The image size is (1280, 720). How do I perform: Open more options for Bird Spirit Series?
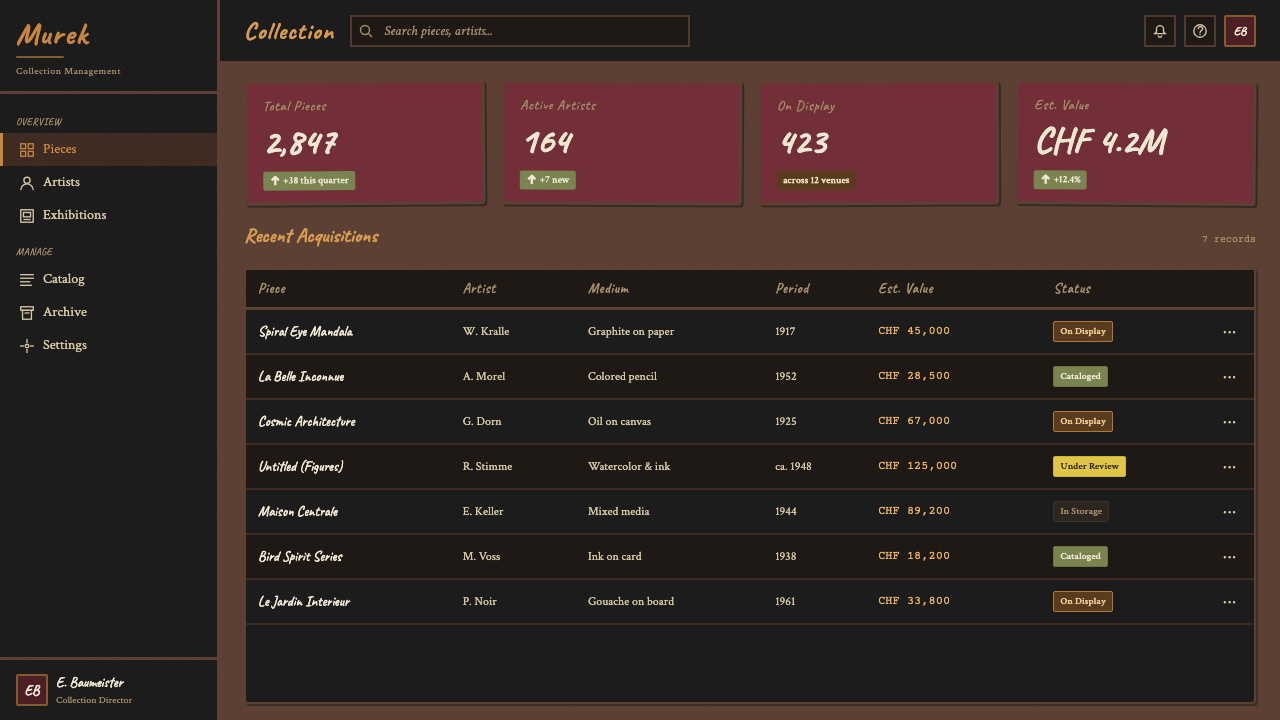[1229, 557]
